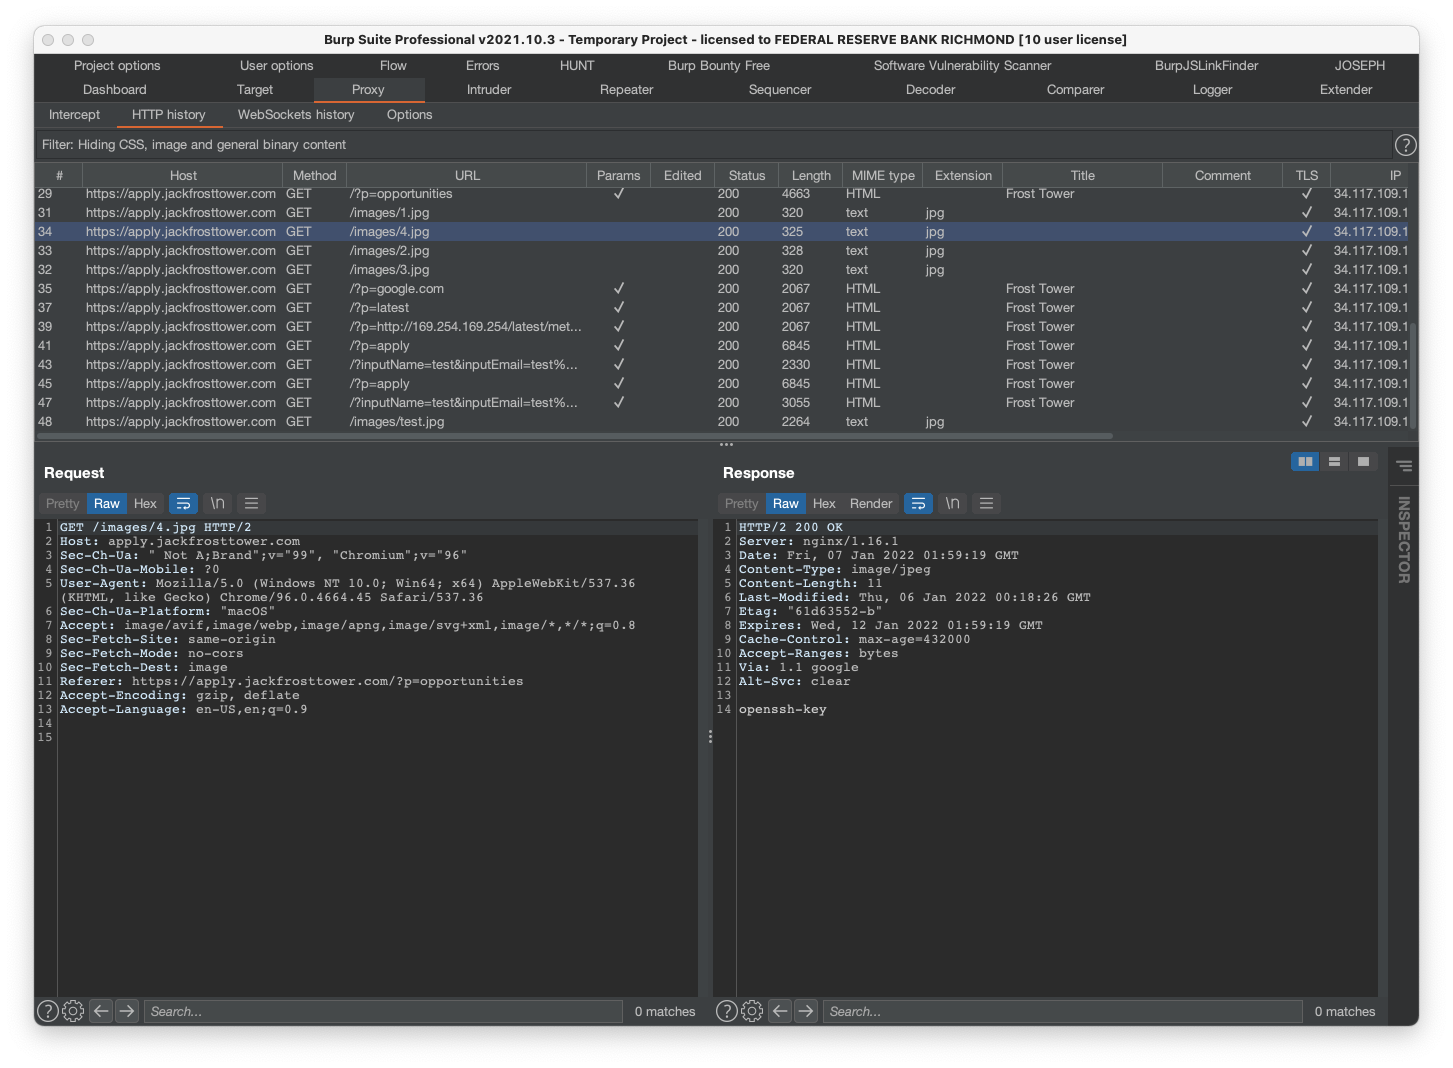1453x1068 pixels.
Task: Open the Sequencer tab
Action: (x=780, y=90)
